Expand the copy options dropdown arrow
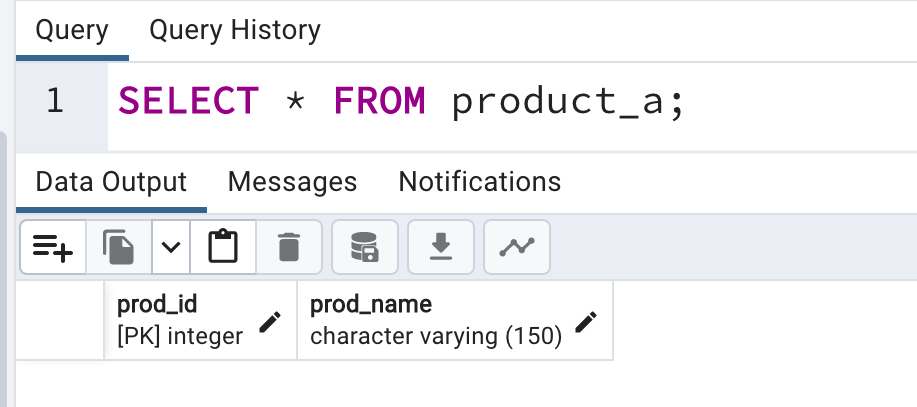 171,247
